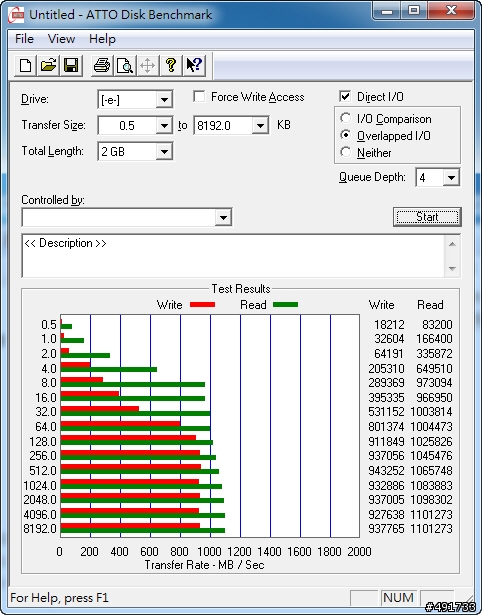The image size is (482, 615).
Task: Save results with the floppy disk icon
Action: (71, 65)
